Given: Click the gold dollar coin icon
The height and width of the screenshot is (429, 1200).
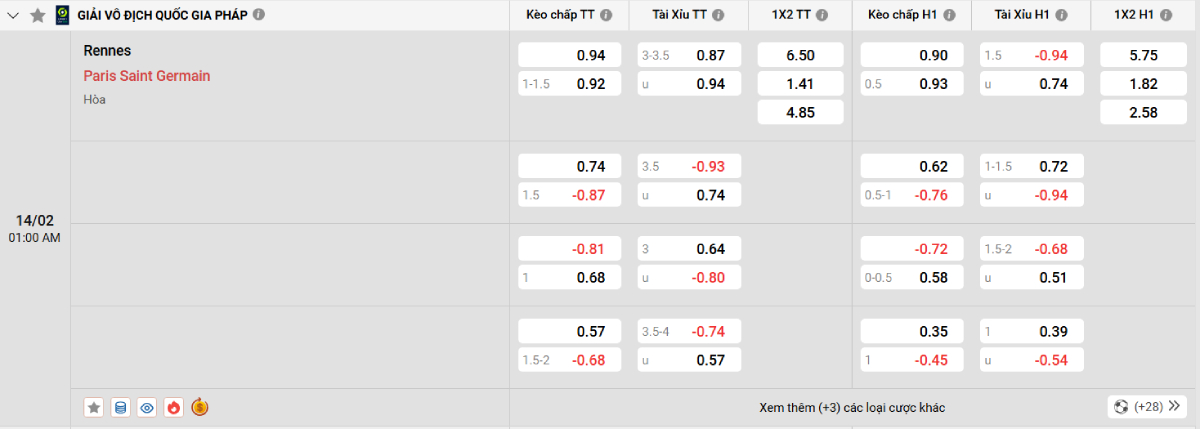Looking at the screenshot, I should 200,407.
